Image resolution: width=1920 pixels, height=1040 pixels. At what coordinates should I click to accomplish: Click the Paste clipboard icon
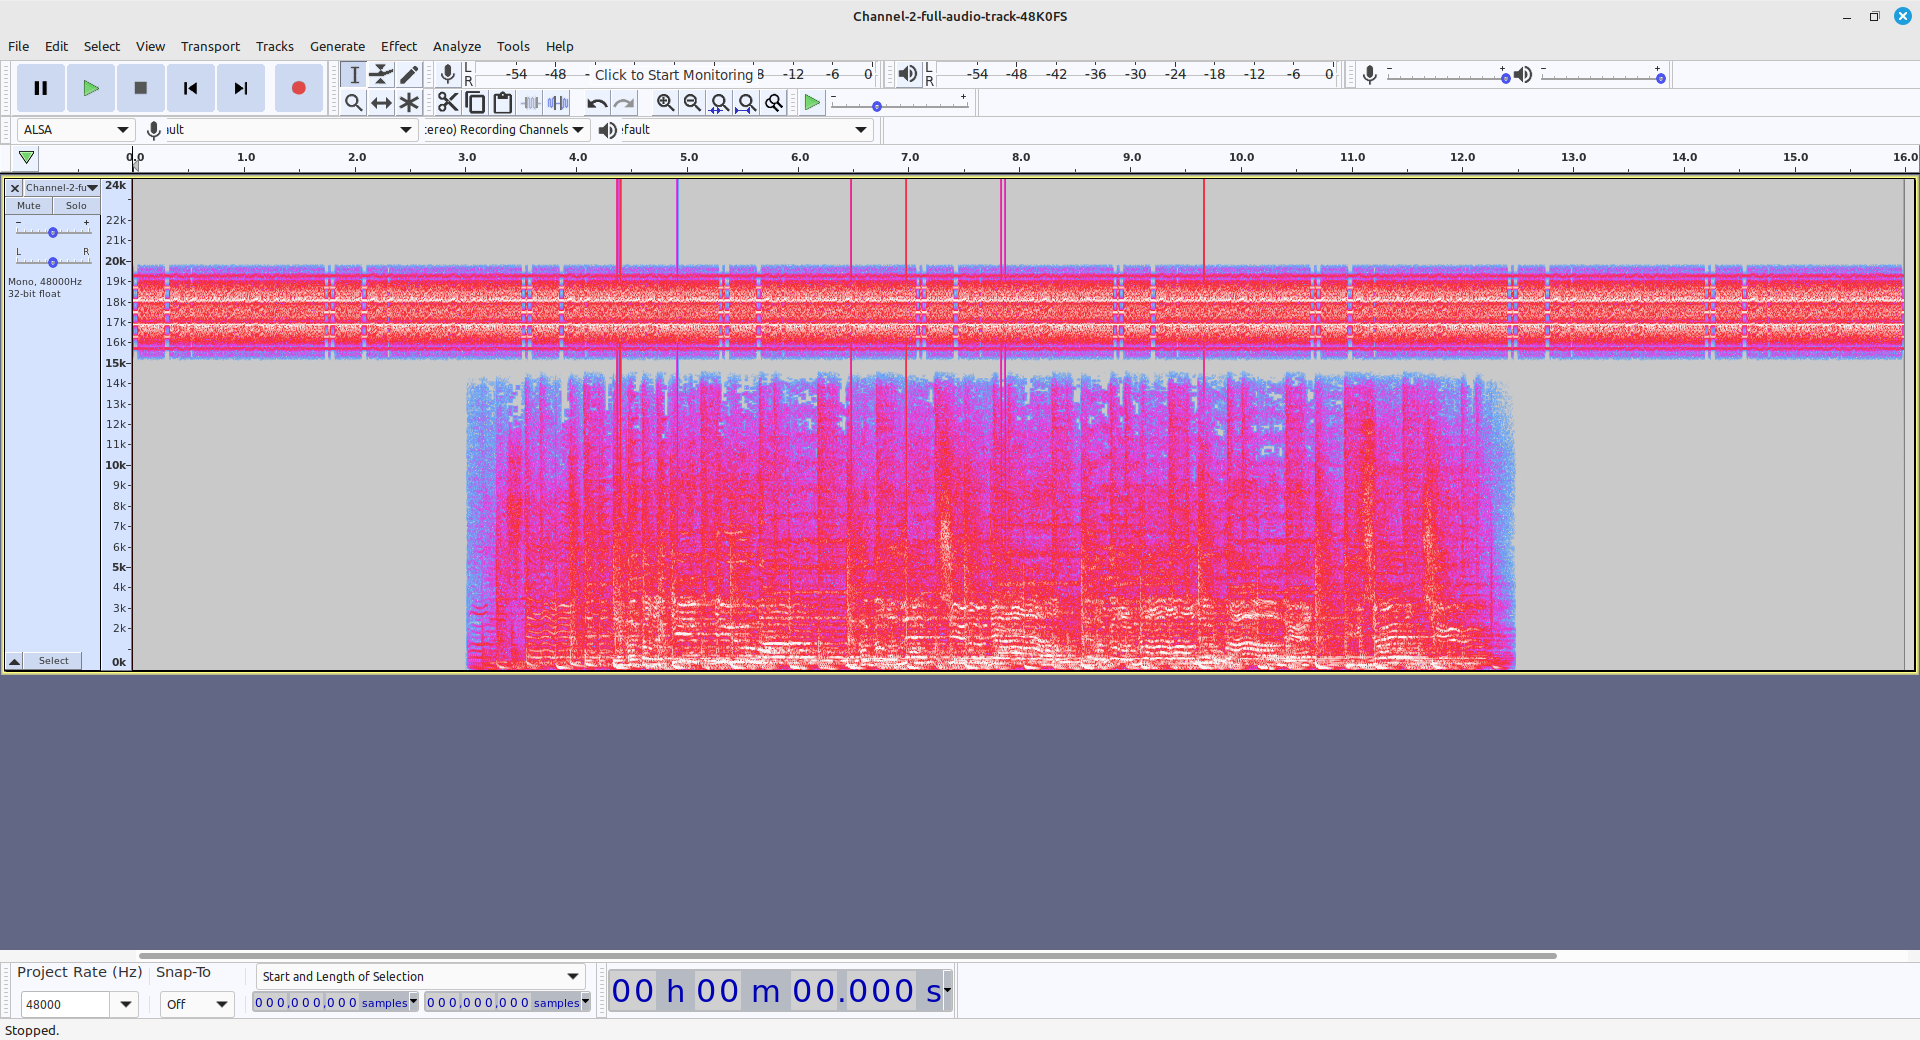[x=503, y=103]
